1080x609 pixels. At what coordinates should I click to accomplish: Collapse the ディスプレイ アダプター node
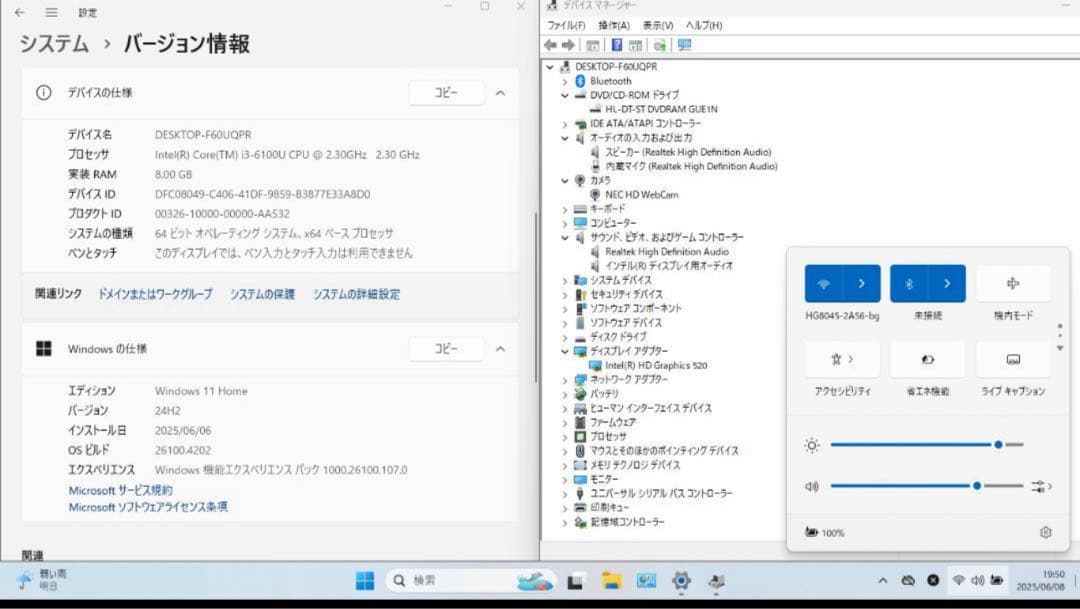(566, 353)
